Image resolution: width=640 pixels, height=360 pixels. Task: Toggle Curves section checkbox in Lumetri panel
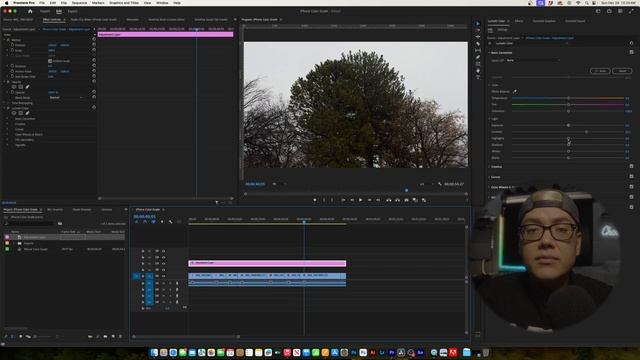[631, 176]
